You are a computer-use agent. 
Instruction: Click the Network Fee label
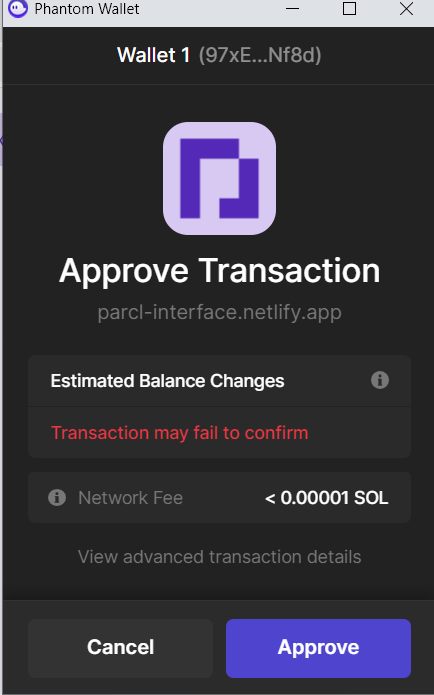coord(130,498)
